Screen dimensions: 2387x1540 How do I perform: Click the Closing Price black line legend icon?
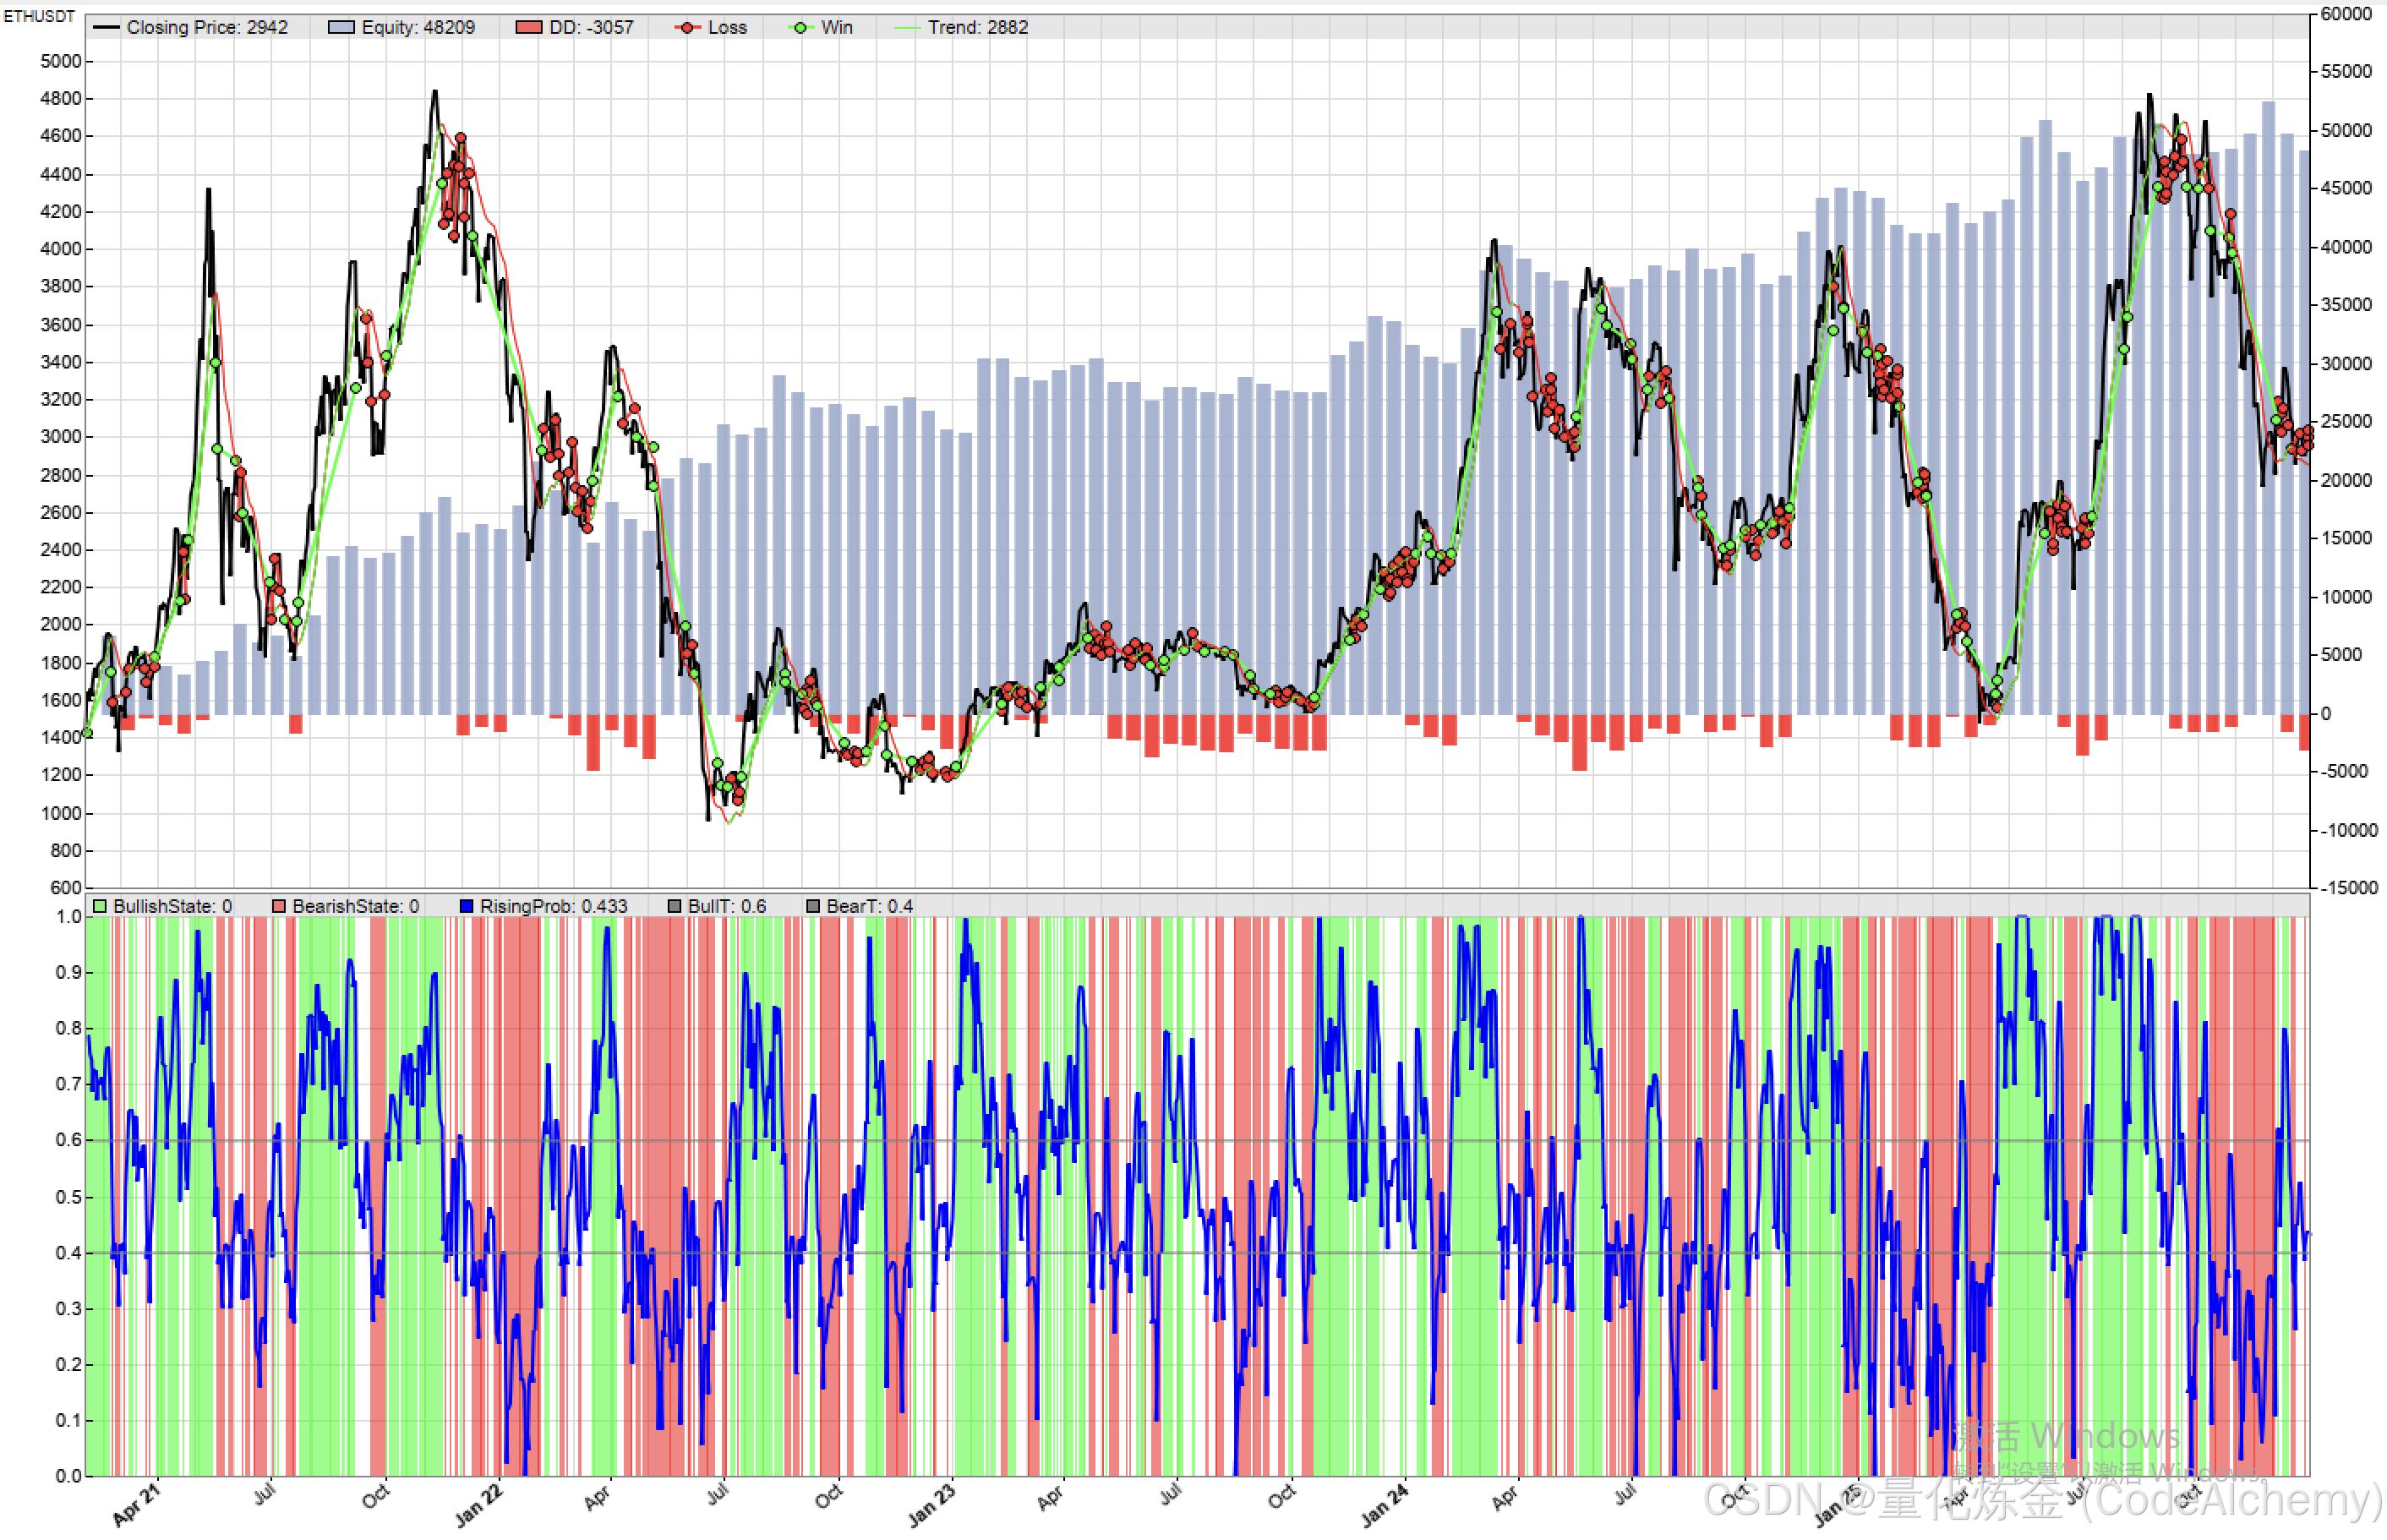pos(106,27)
